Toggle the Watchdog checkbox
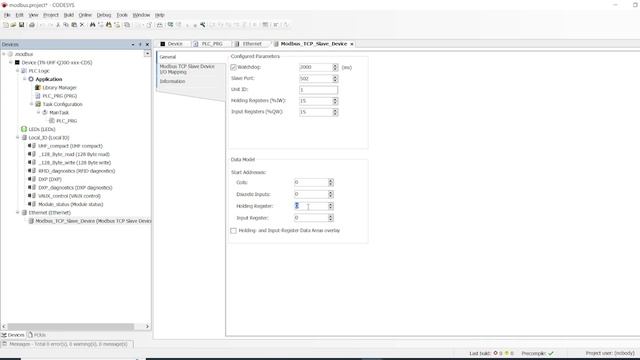The height and width of the screenshot is (360, 640). coord(233,67)
